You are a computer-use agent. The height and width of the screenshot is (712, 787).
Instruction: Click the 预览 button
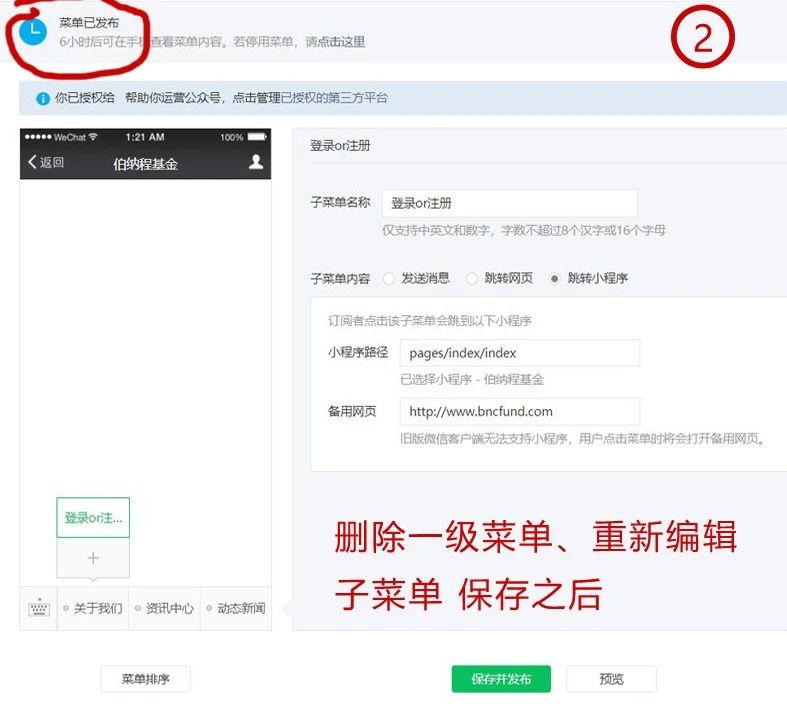pyautogui.click(x=611, y=679)
